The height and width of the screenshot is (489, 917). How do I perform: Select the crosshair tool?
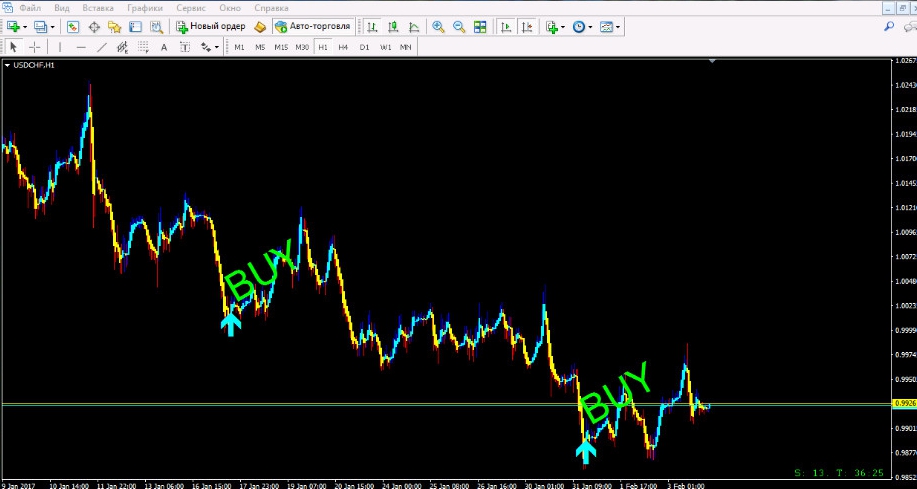click(36, 47)
